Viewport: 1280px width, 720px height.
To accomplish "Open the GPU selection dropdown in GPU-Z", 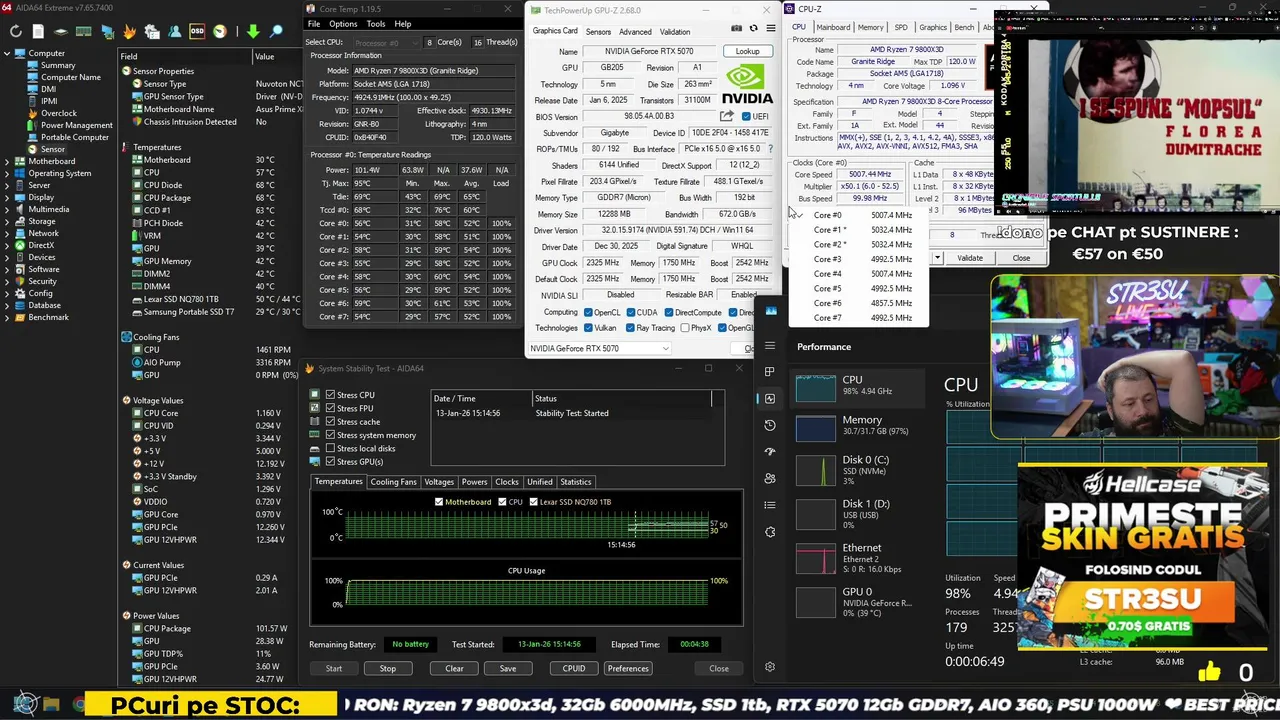I will [x=599, y=348].
